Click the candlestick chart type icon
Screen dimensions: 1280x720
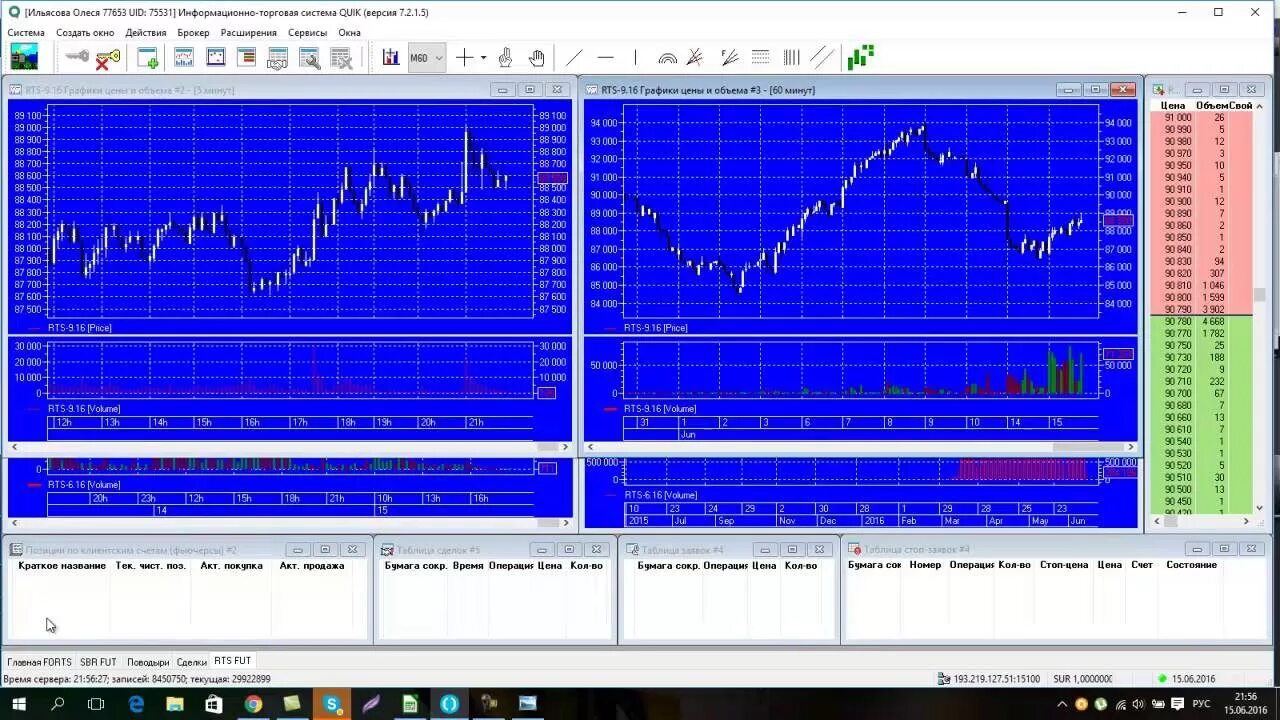390,58
